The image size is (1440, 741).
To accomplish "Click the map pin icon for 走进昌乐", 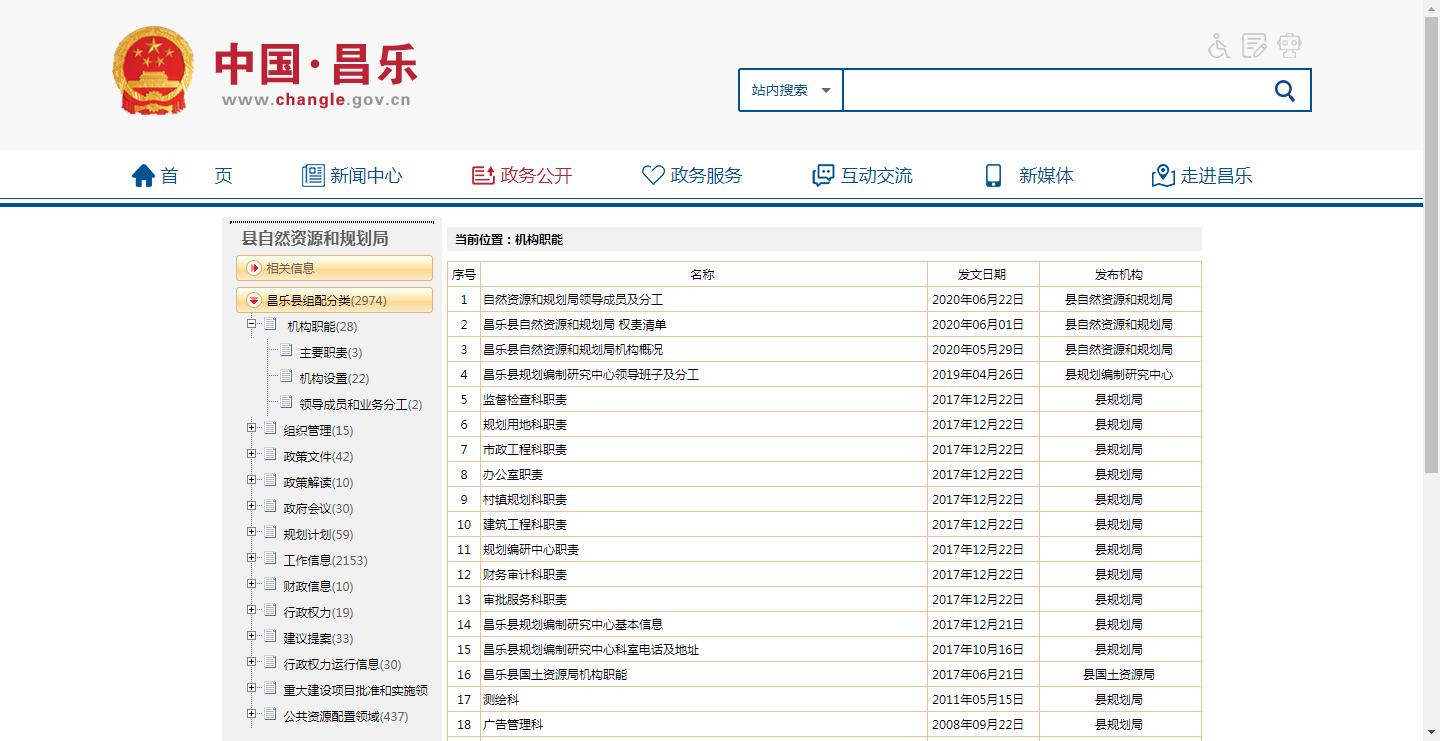I will 1163,176.
